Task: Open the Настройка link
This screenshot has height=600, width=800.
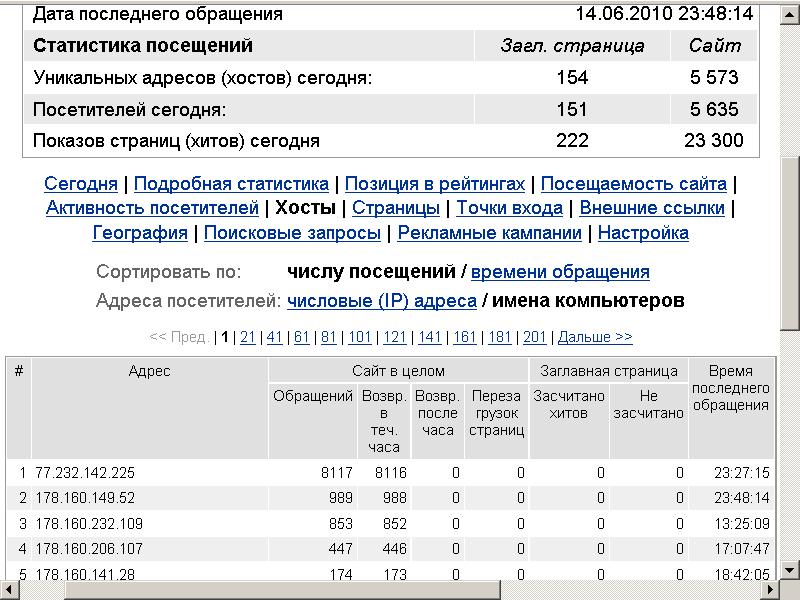Action: pyautogui.click(x=643, y=233)
